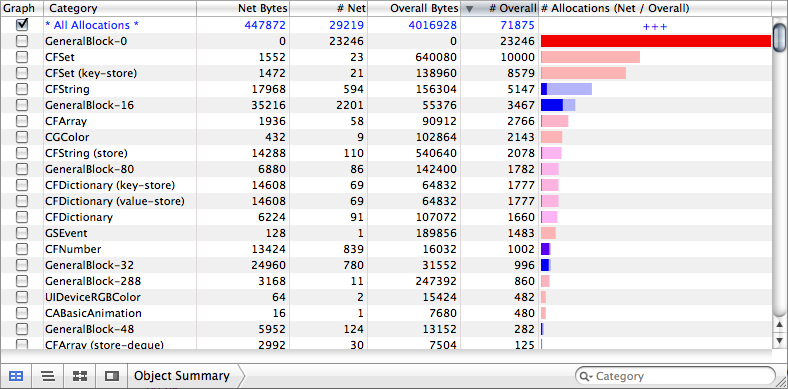Click the +++ indicator in All Allocations row

[x=655, y=26]
